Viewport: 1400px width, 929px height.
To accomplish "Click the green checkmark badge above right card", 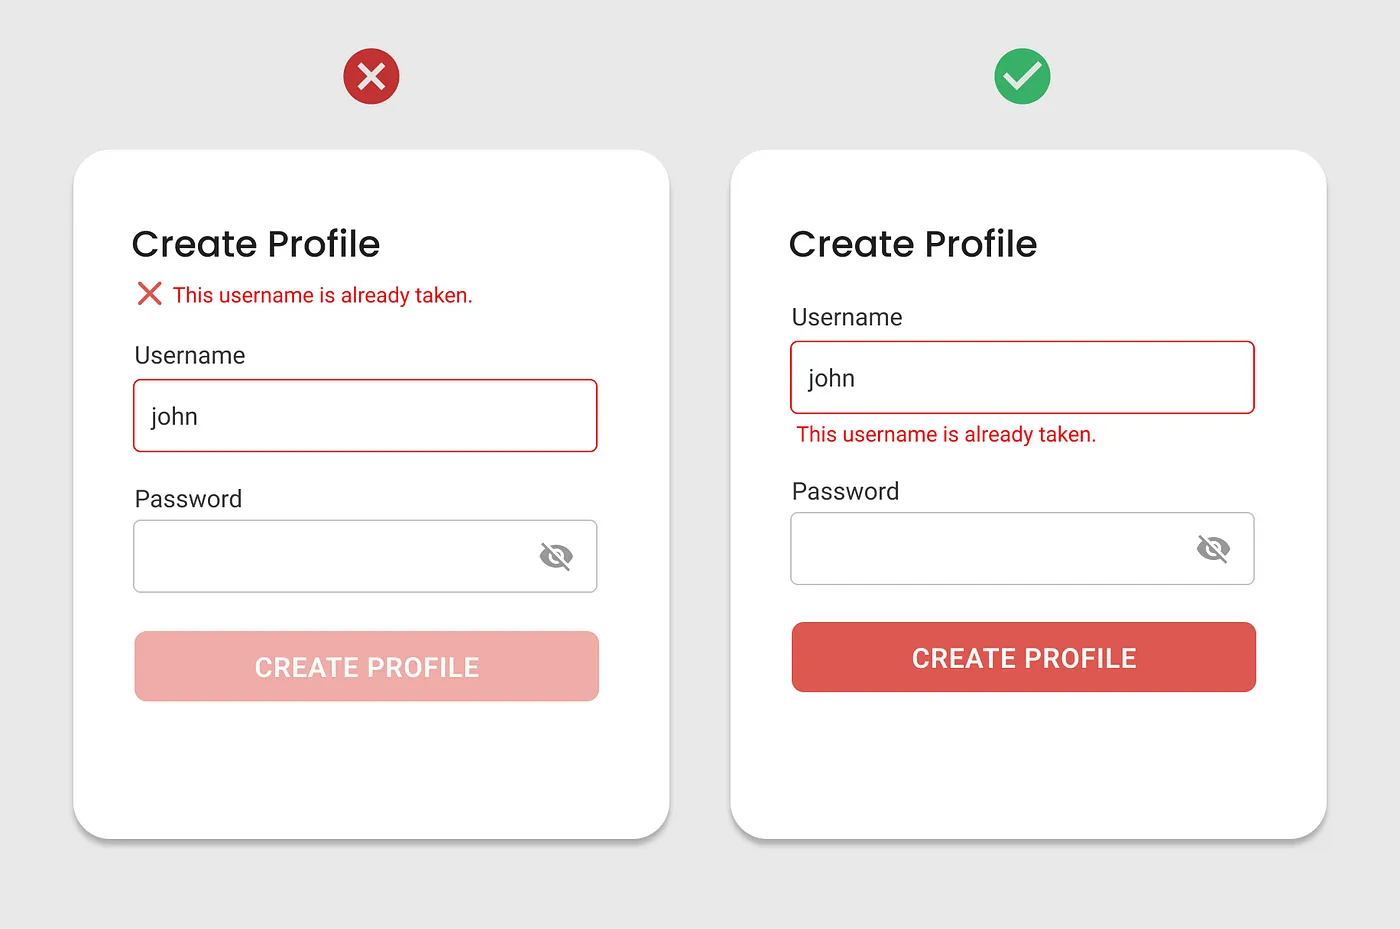I will point(1022,76).
